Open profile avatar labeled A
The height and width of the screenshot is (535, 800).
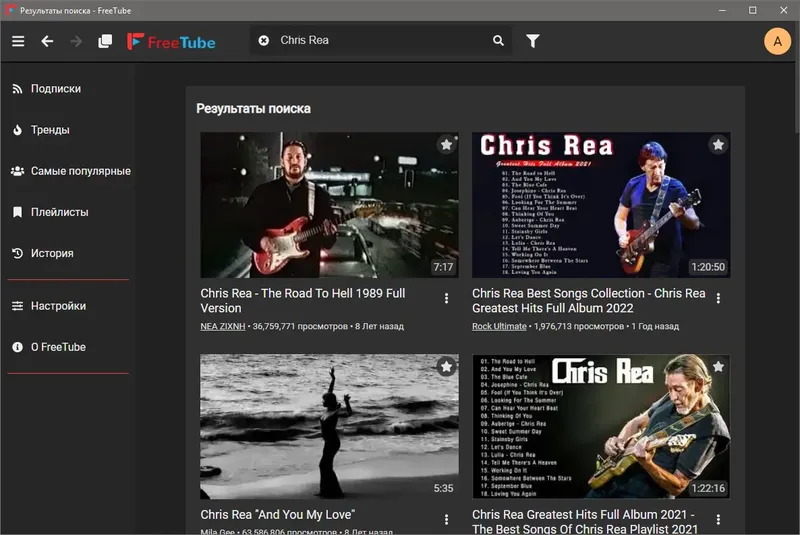tap(777, 41)
